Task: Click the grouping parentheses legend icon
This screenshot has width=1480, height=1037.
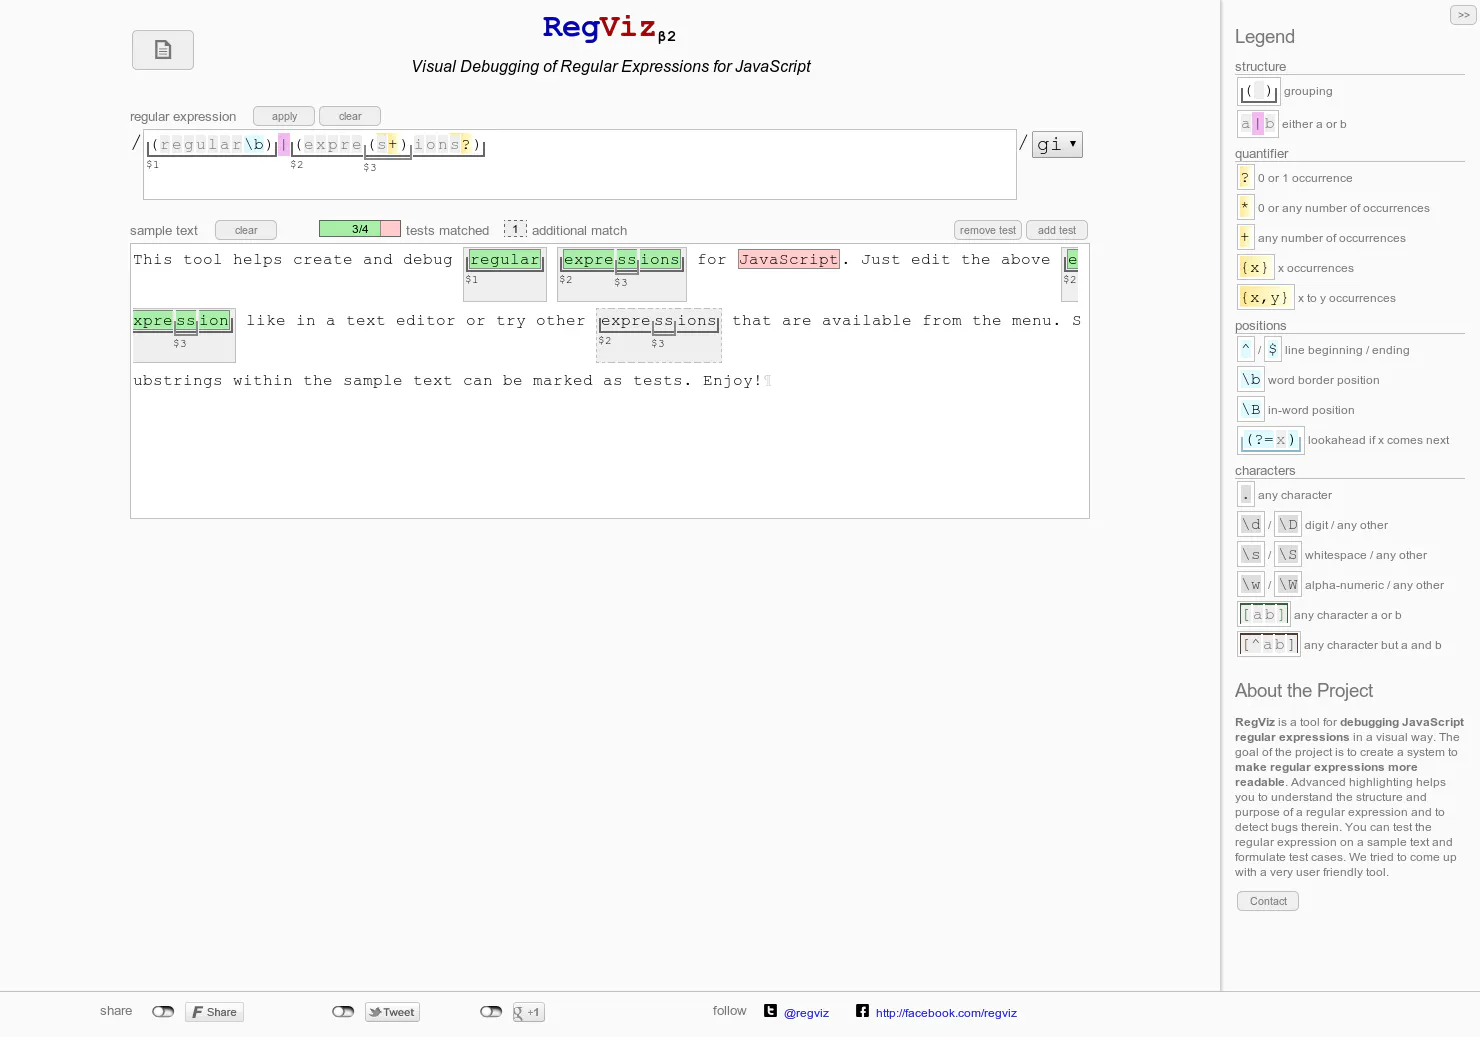Action: 1258,91
